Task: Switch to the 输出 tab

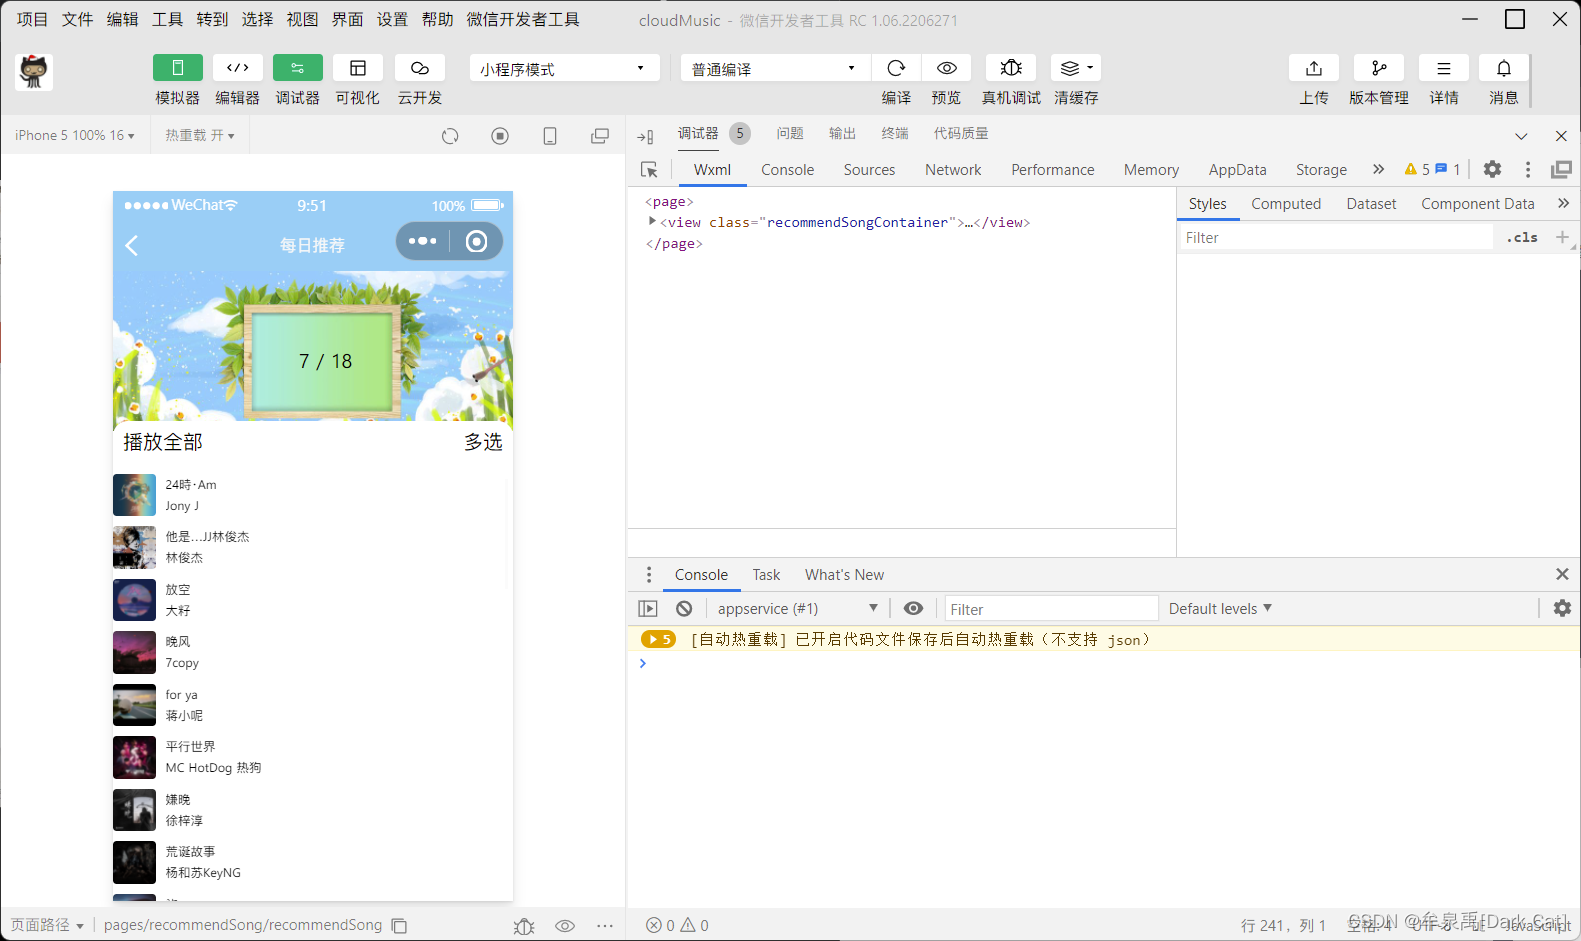Action: pyautogui.click(x=842, y=133)
